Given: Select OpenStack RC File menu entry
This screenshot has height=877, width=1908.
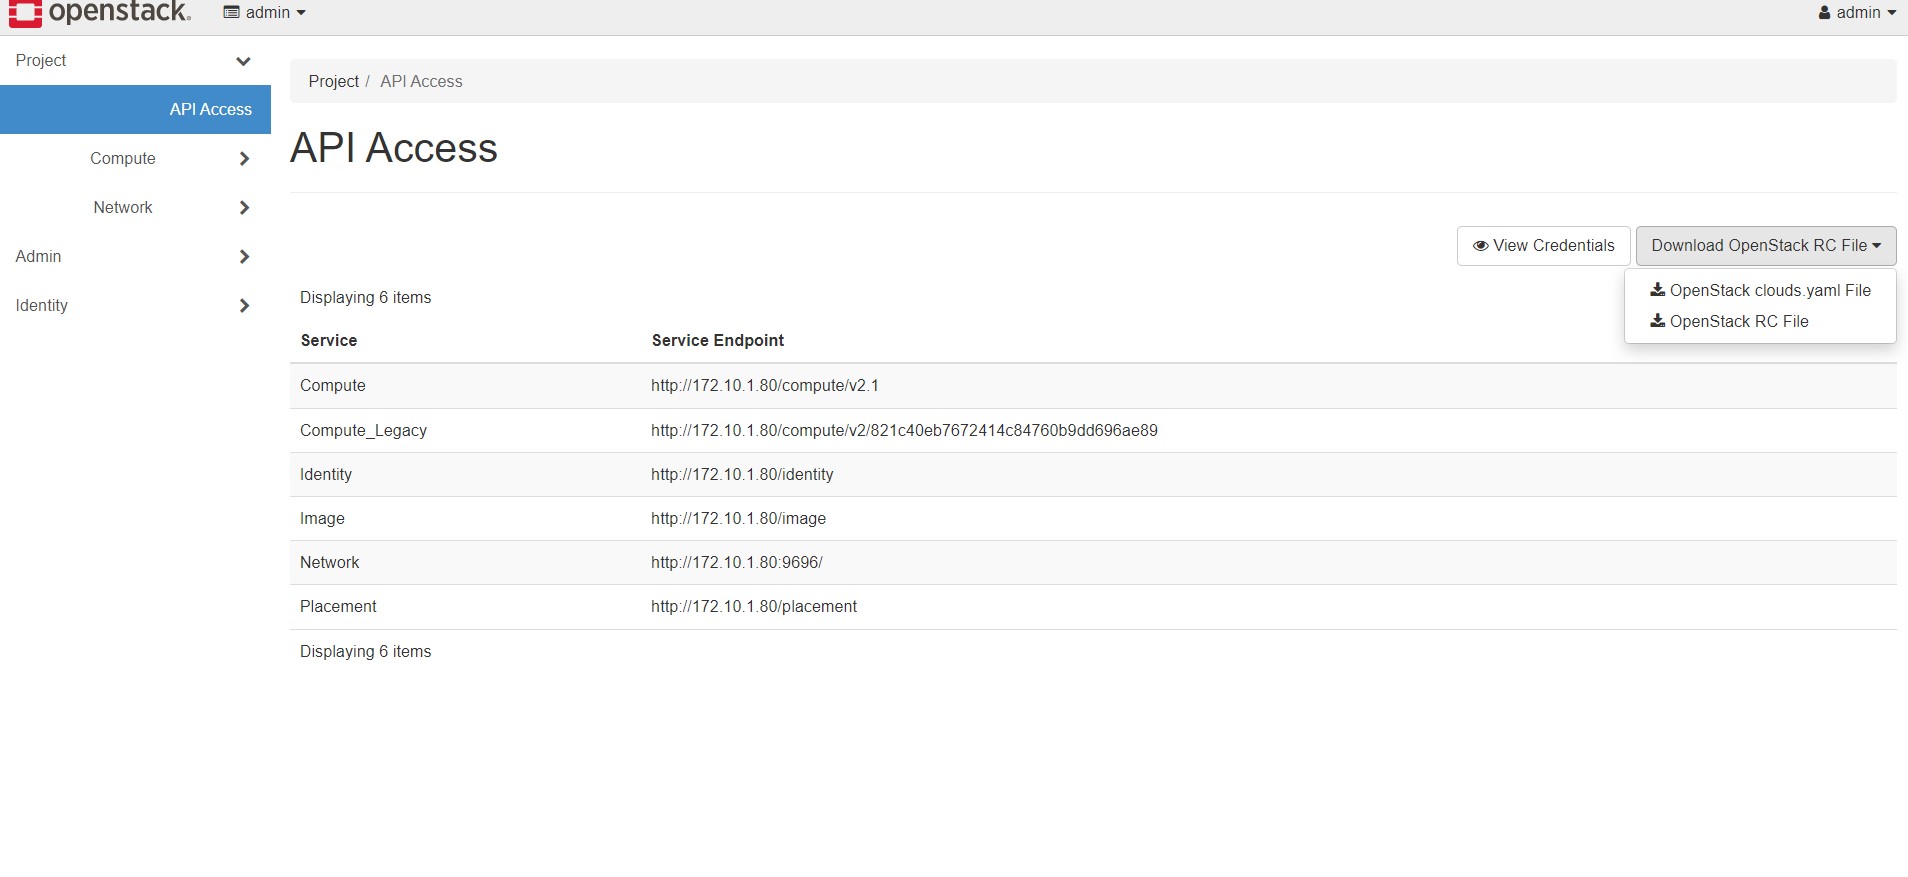Looking at the screenshot, I should (x=1738, y=321).
